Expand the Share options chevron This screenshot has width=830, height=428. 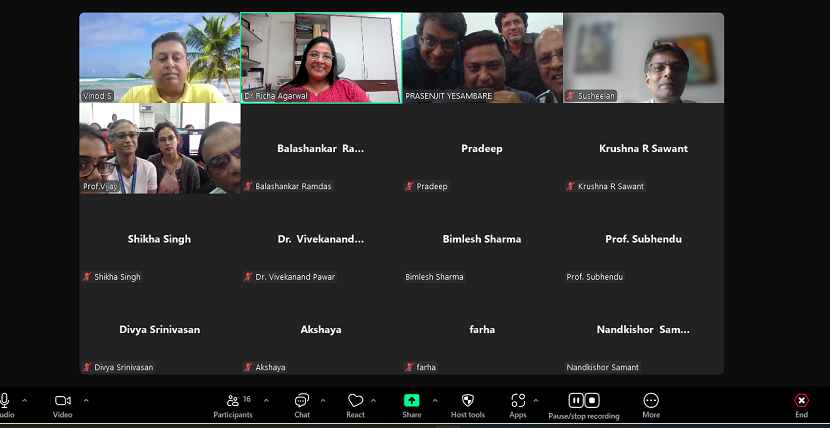click(x=434, y=400)
